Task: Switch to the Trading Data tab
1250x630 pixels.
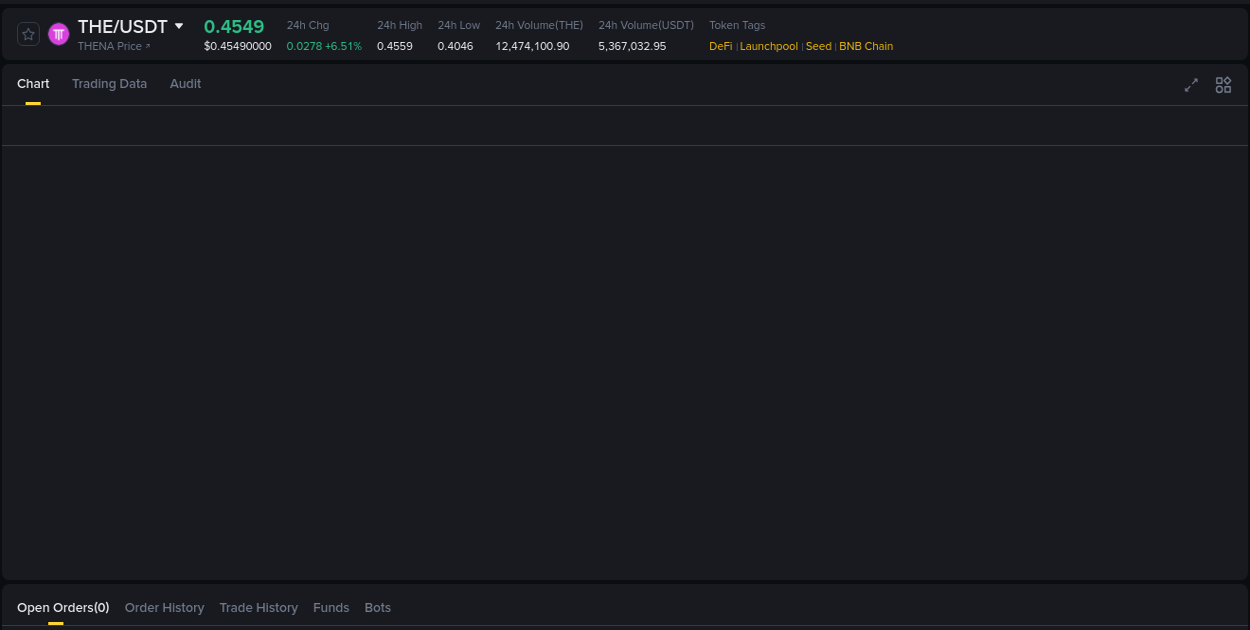Action: 109,84
